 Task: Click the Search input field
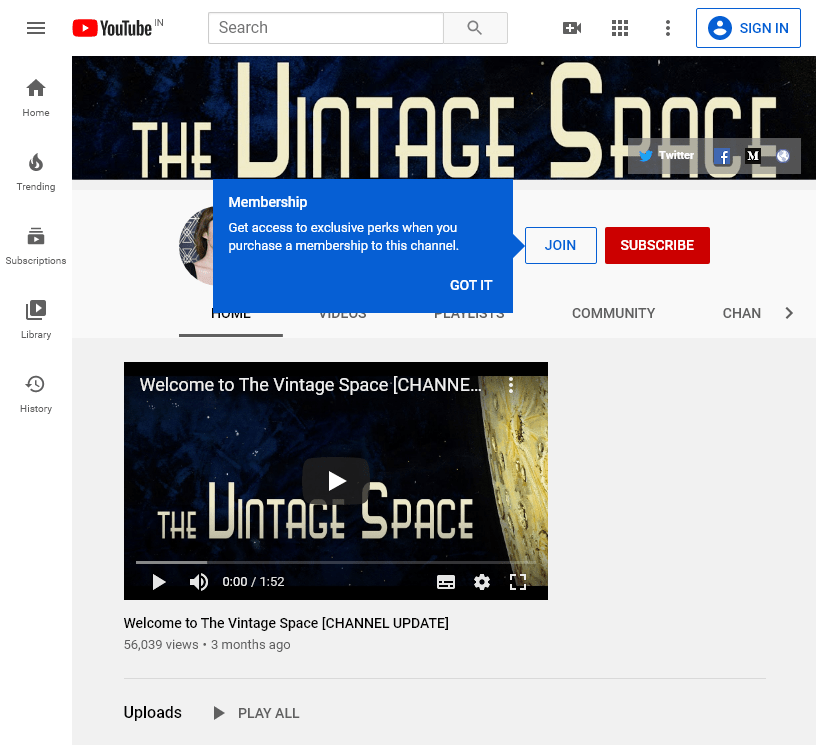tap(326, 28)
